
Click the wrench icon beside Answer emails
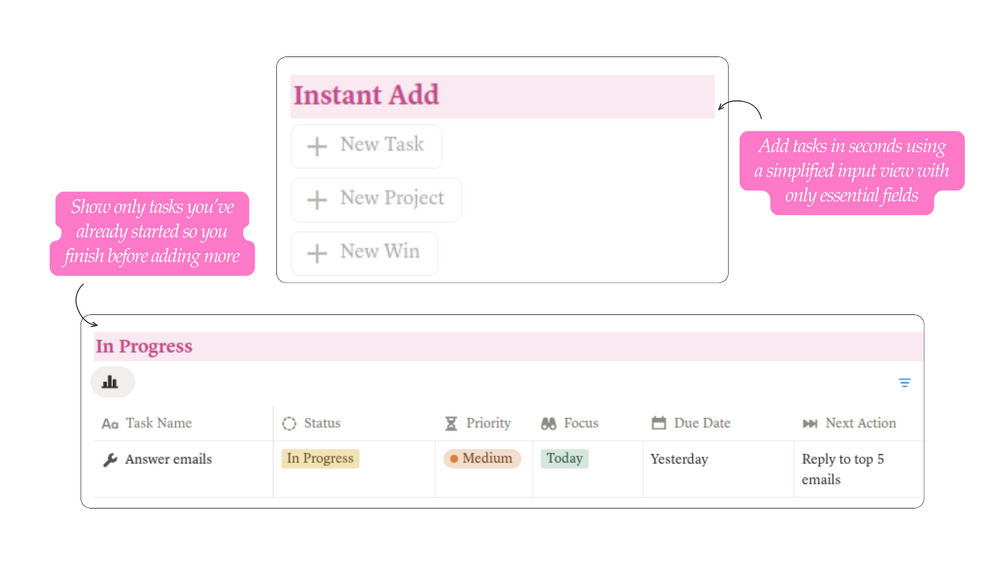click(110, 460)
